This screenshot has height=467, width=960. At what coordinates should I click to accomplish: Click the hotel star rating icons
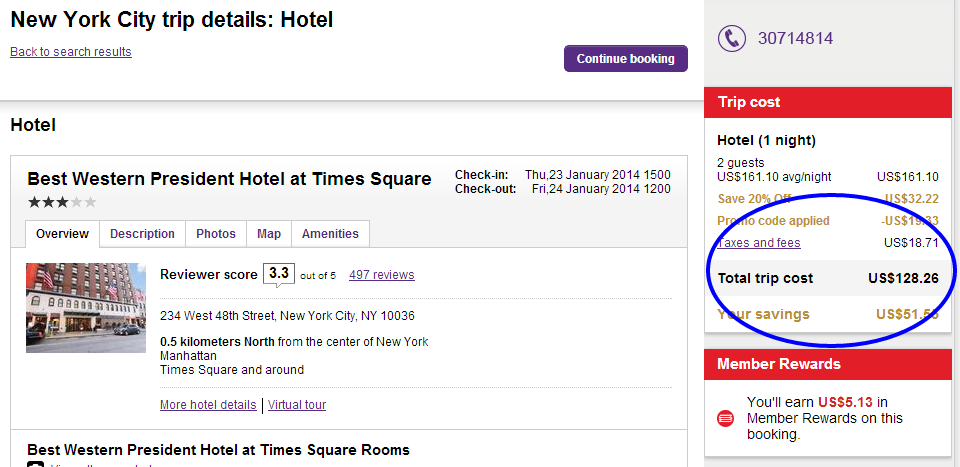62,202
